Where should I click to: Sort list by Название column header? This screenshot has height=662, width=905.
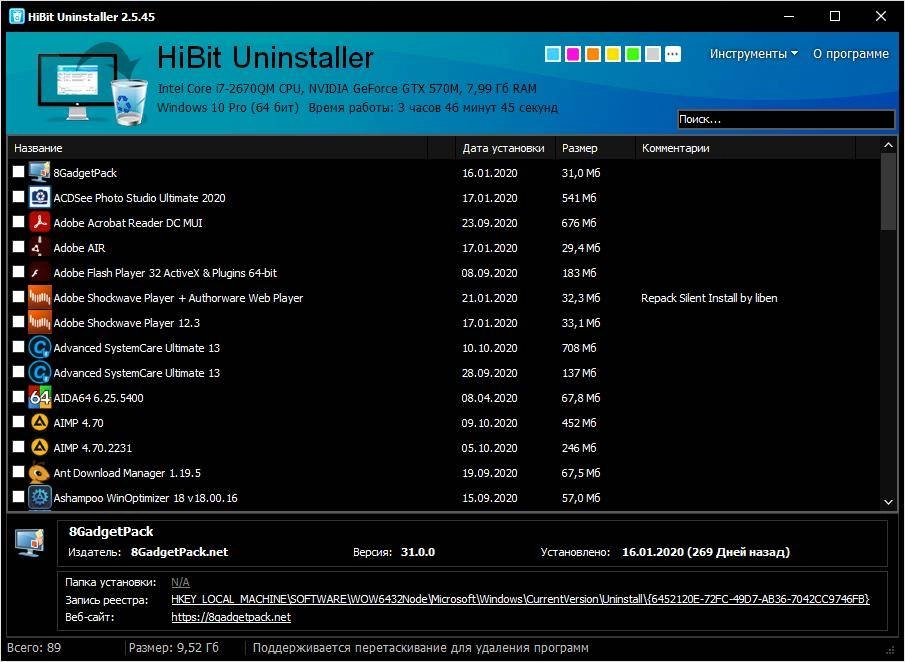(218, 148)
